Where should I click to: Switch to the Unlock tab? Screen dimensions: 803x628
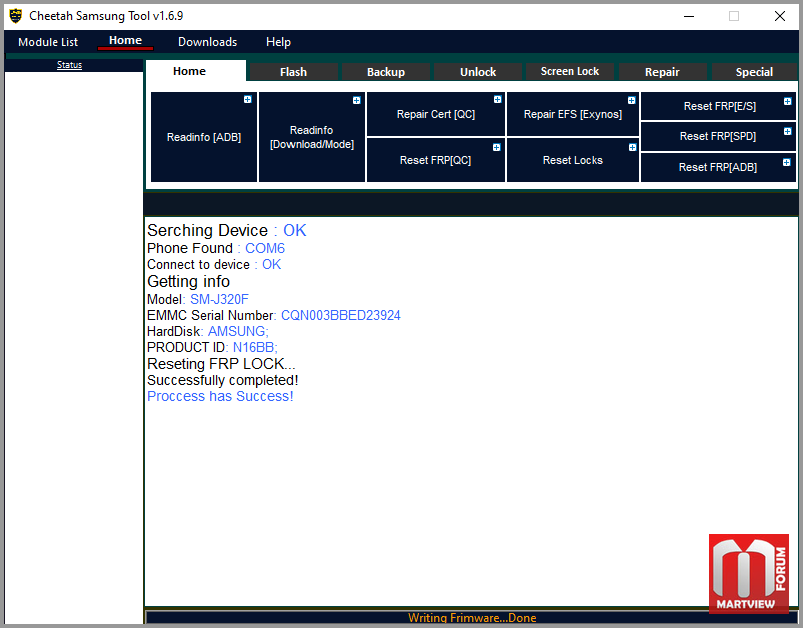[477, 72]
